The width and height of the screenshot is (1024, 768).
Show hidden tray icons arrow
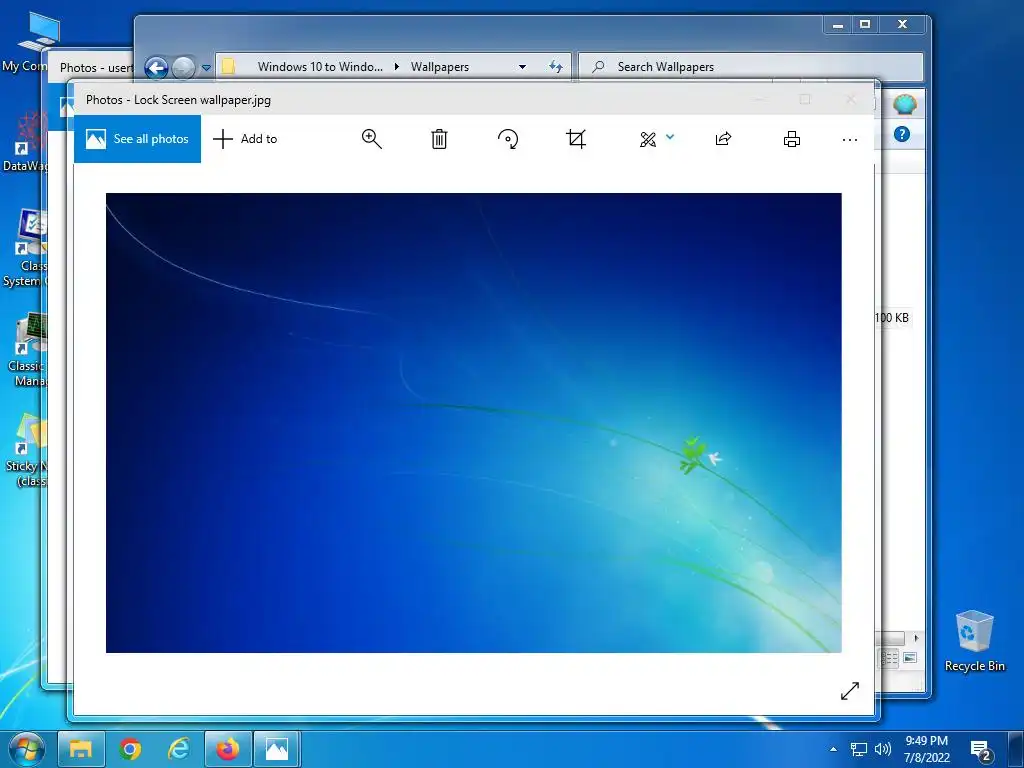(833, 749)
